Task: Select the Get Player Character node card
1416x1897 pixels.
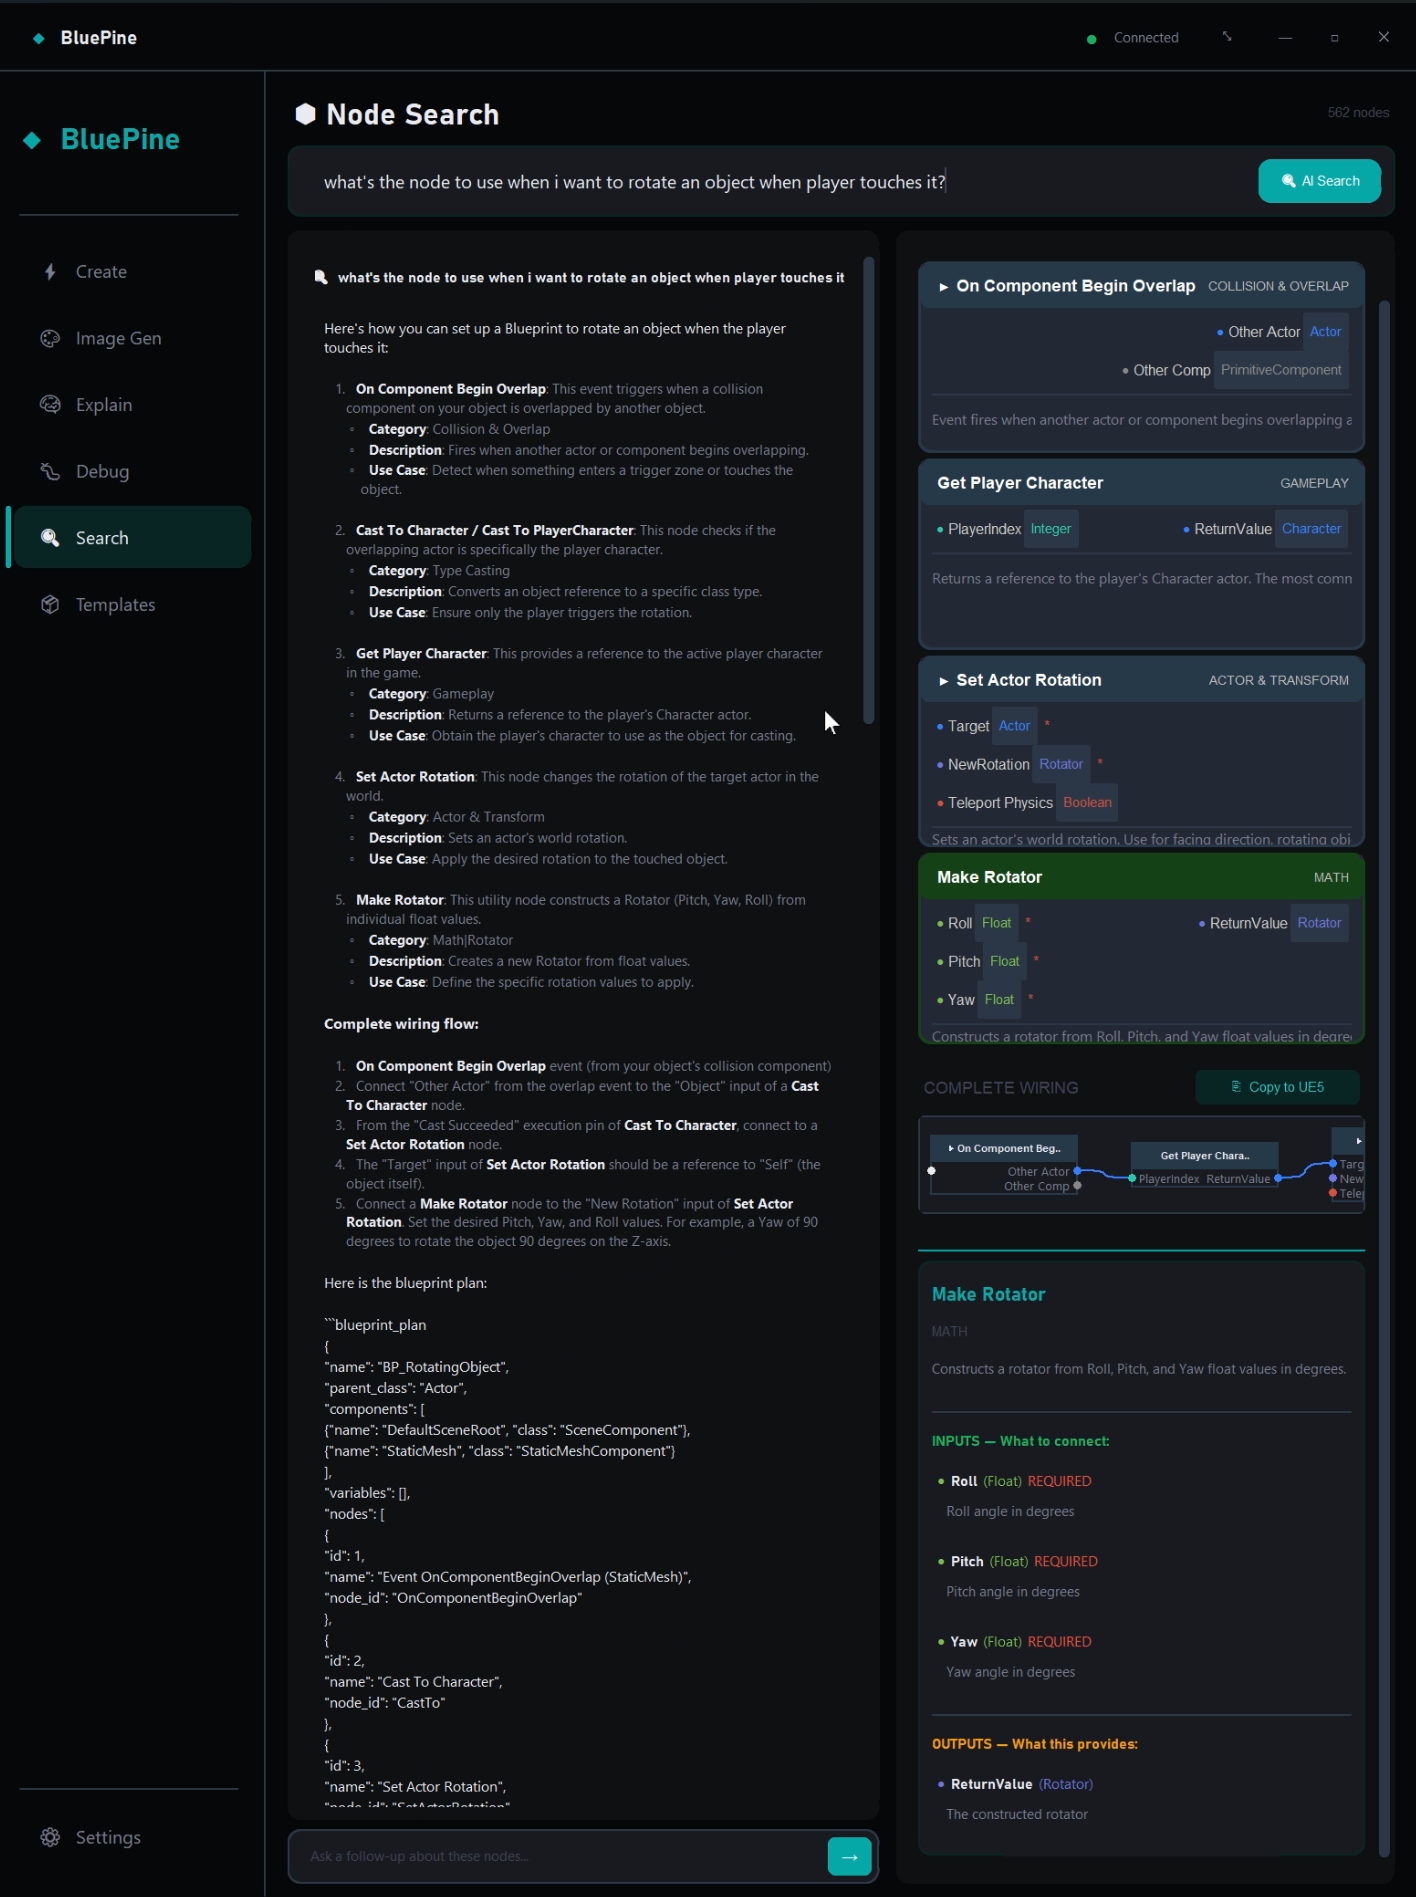Action: (x=1141, y=553)
